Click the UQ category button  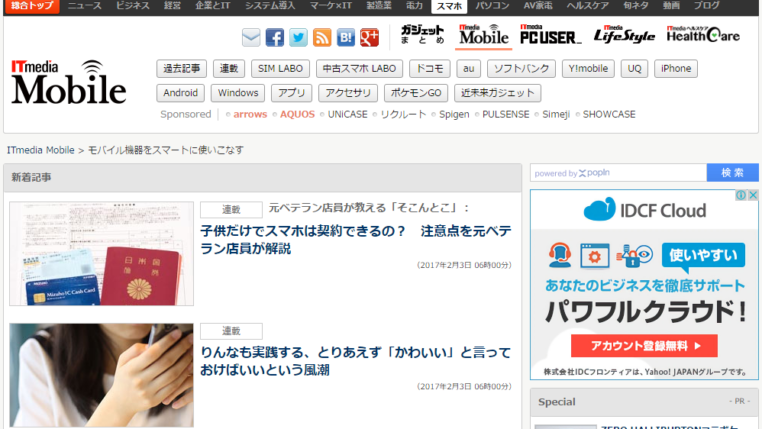[x=634, y=69]
